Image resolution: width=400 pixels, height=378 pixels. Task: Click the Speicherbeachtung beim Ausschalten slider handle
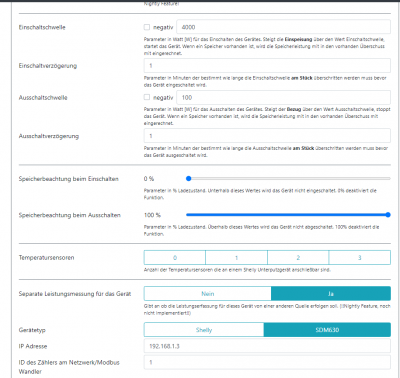coord(388,215)
